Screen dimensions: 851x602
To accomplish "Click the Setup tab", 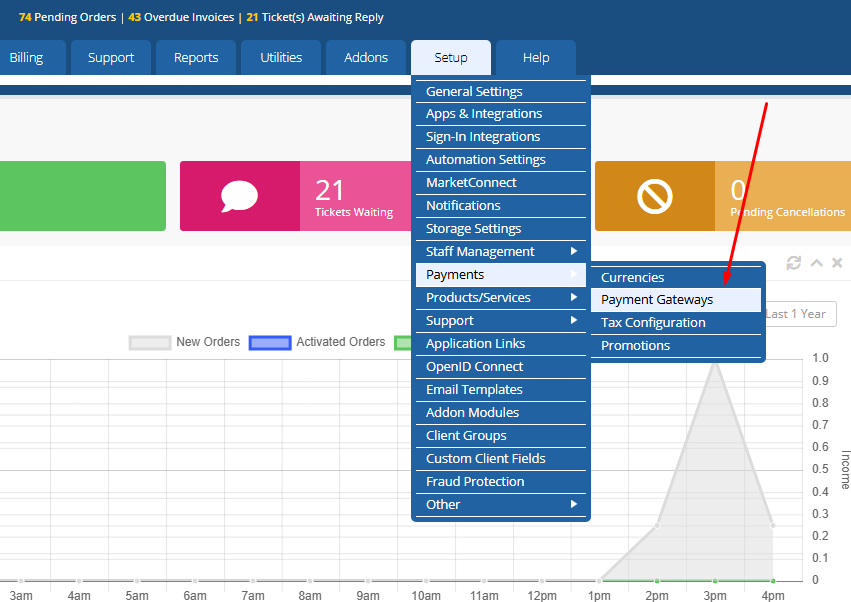I will pyautogui.click(x=451, y=58).
